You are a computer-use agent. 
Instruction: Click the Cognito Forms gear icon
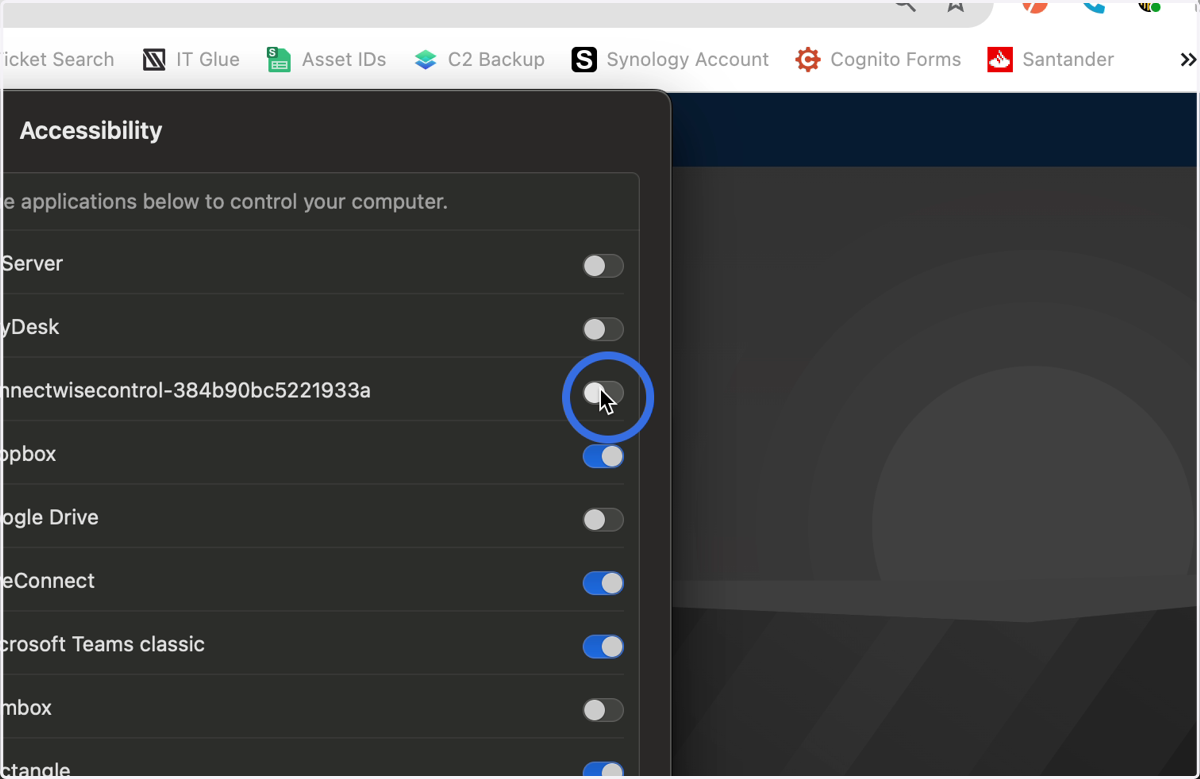[808, 60]
